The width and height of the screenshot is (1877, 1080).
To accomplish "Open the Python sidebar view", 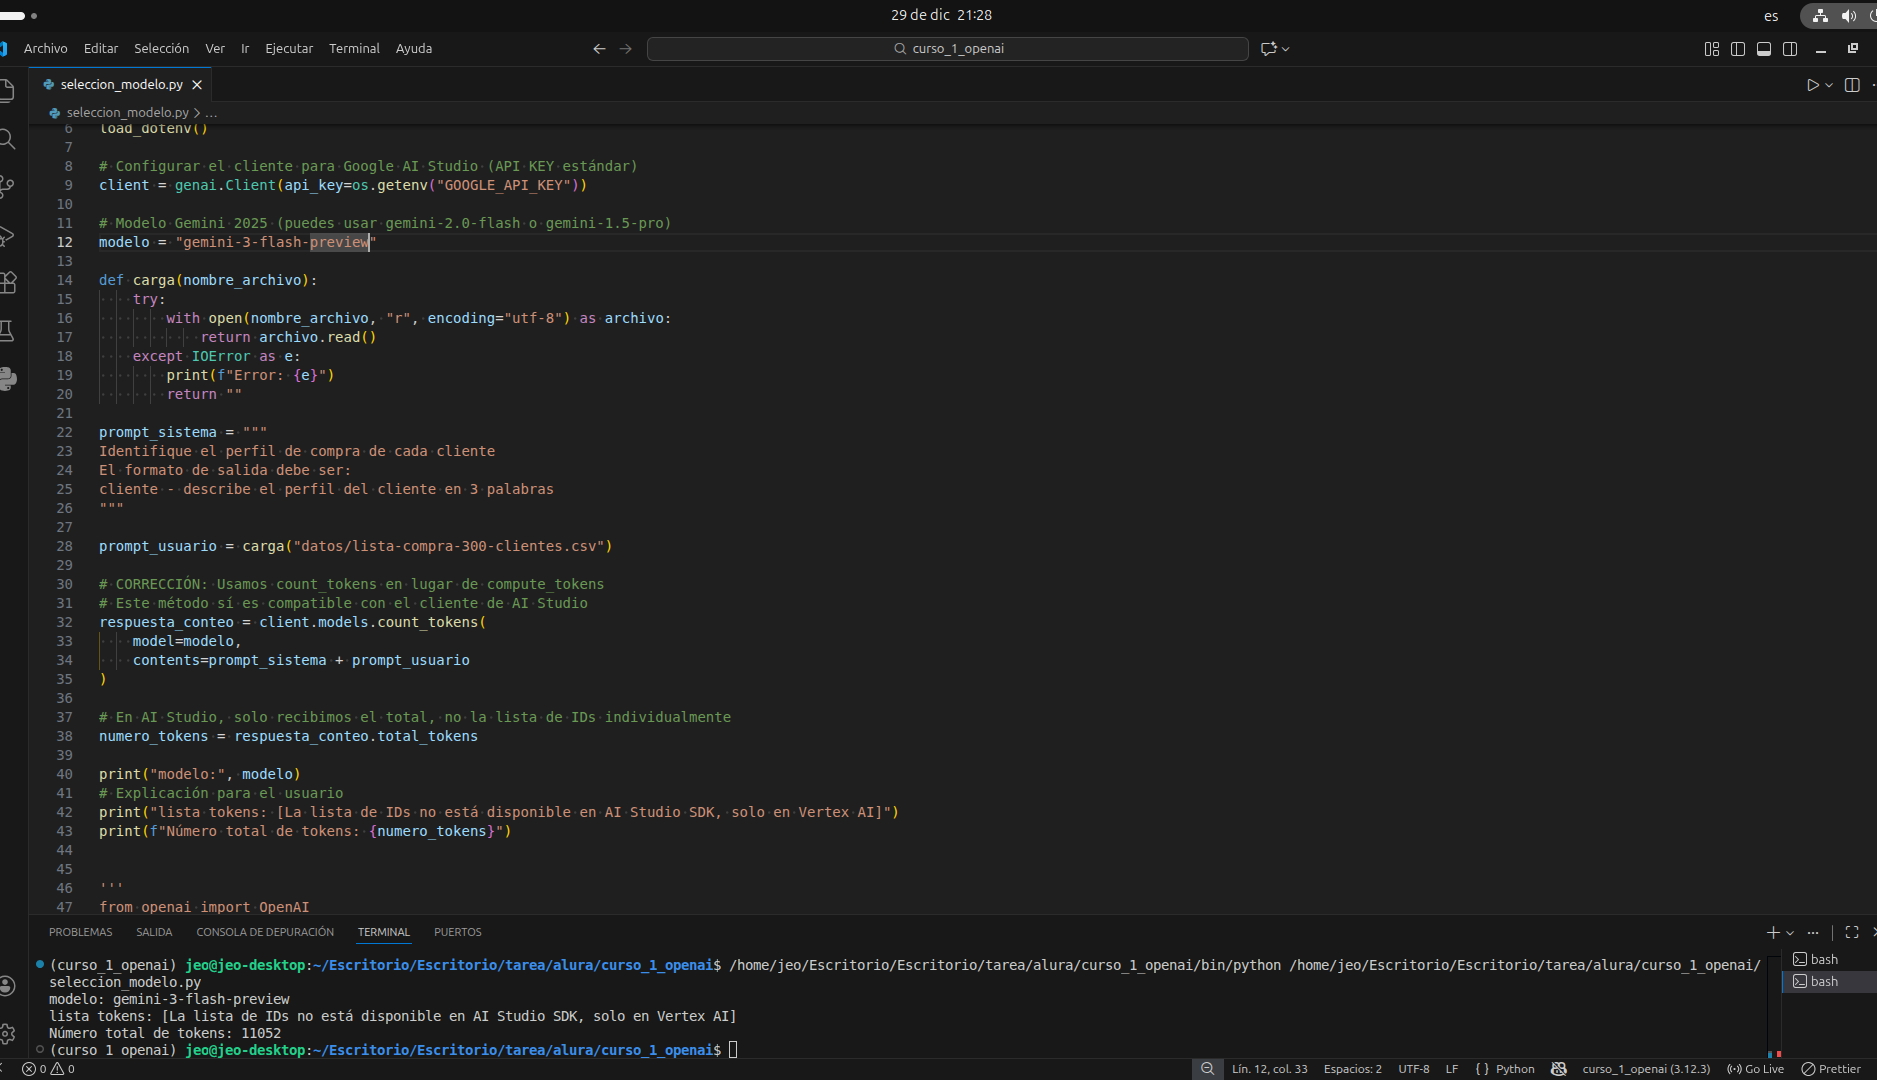I will click(x=7, y=378).
